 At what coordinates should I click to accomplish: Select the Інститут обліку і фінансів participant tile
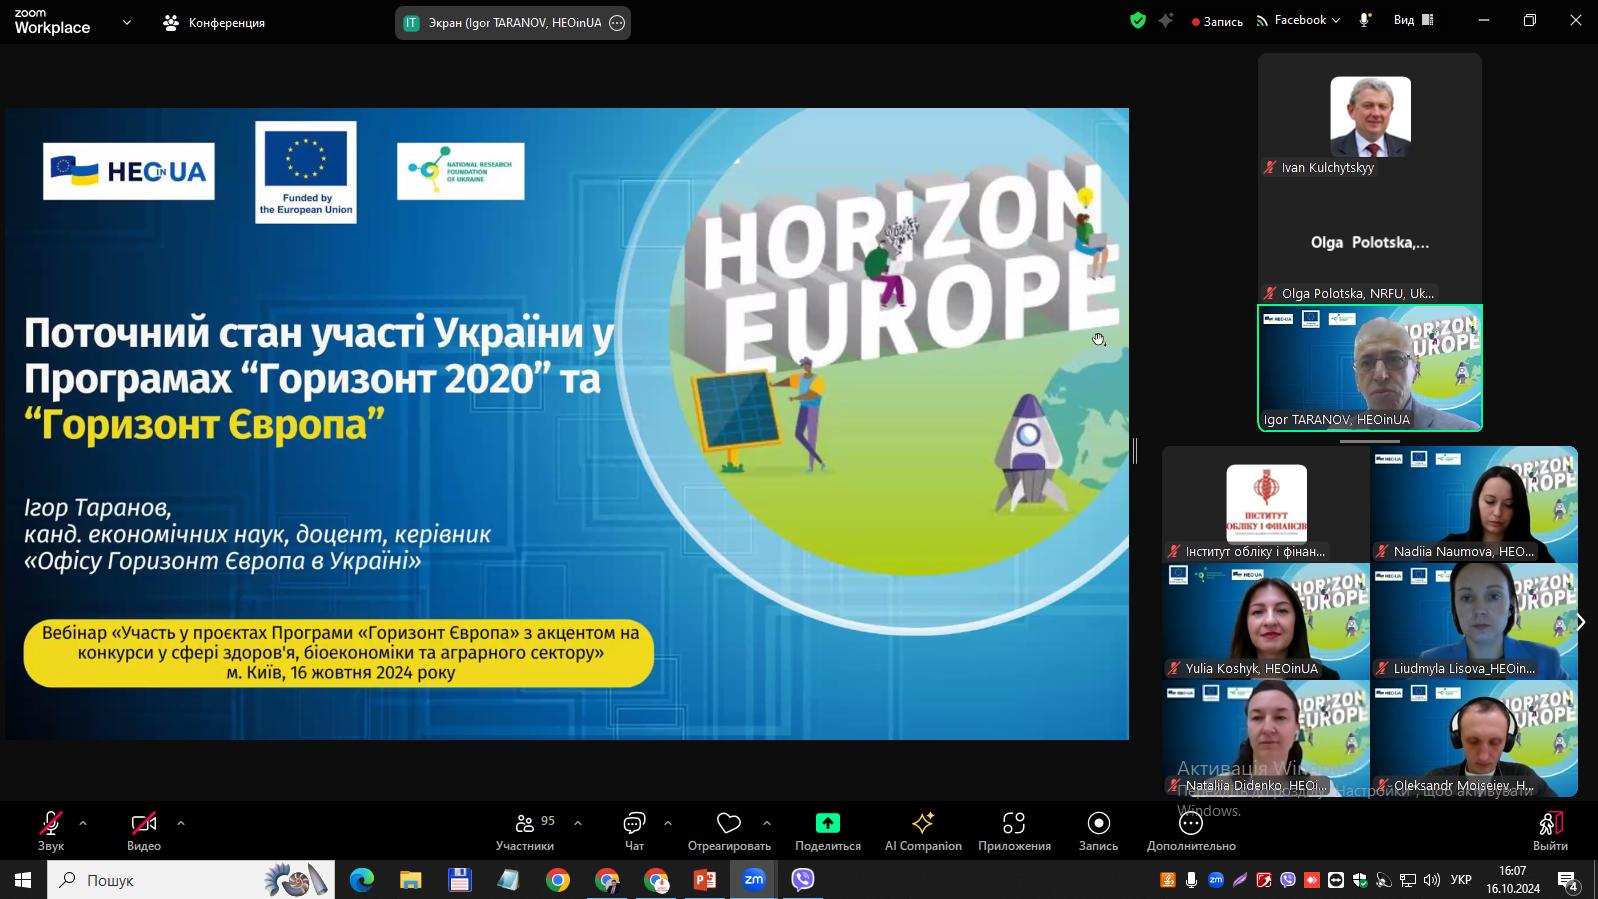point(1266,504)
